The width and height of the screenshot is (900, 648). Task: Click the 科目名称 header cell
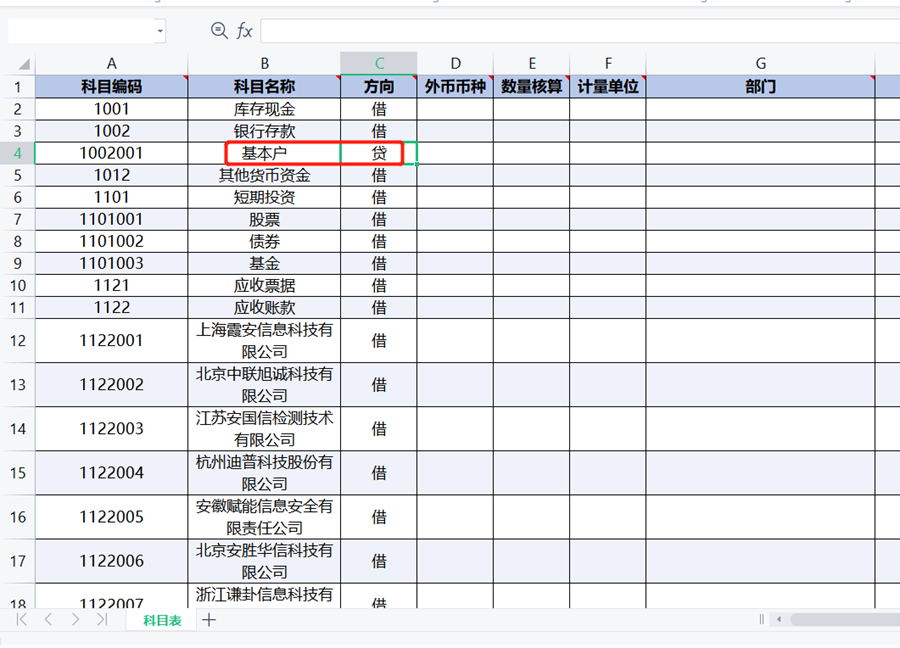coord(264,87)
